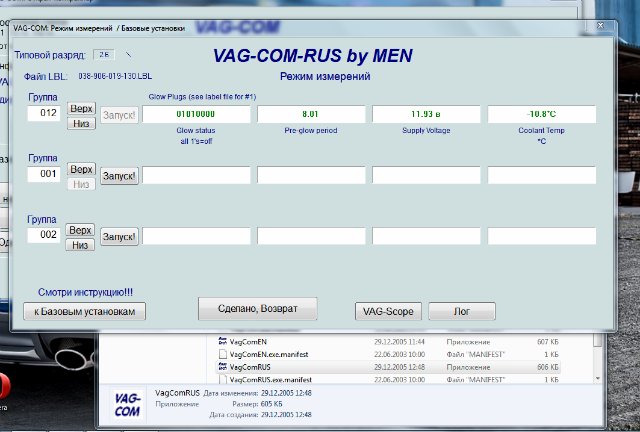
Task: Select VagComEN file icon in Explorer
Action: pos(222,341)
